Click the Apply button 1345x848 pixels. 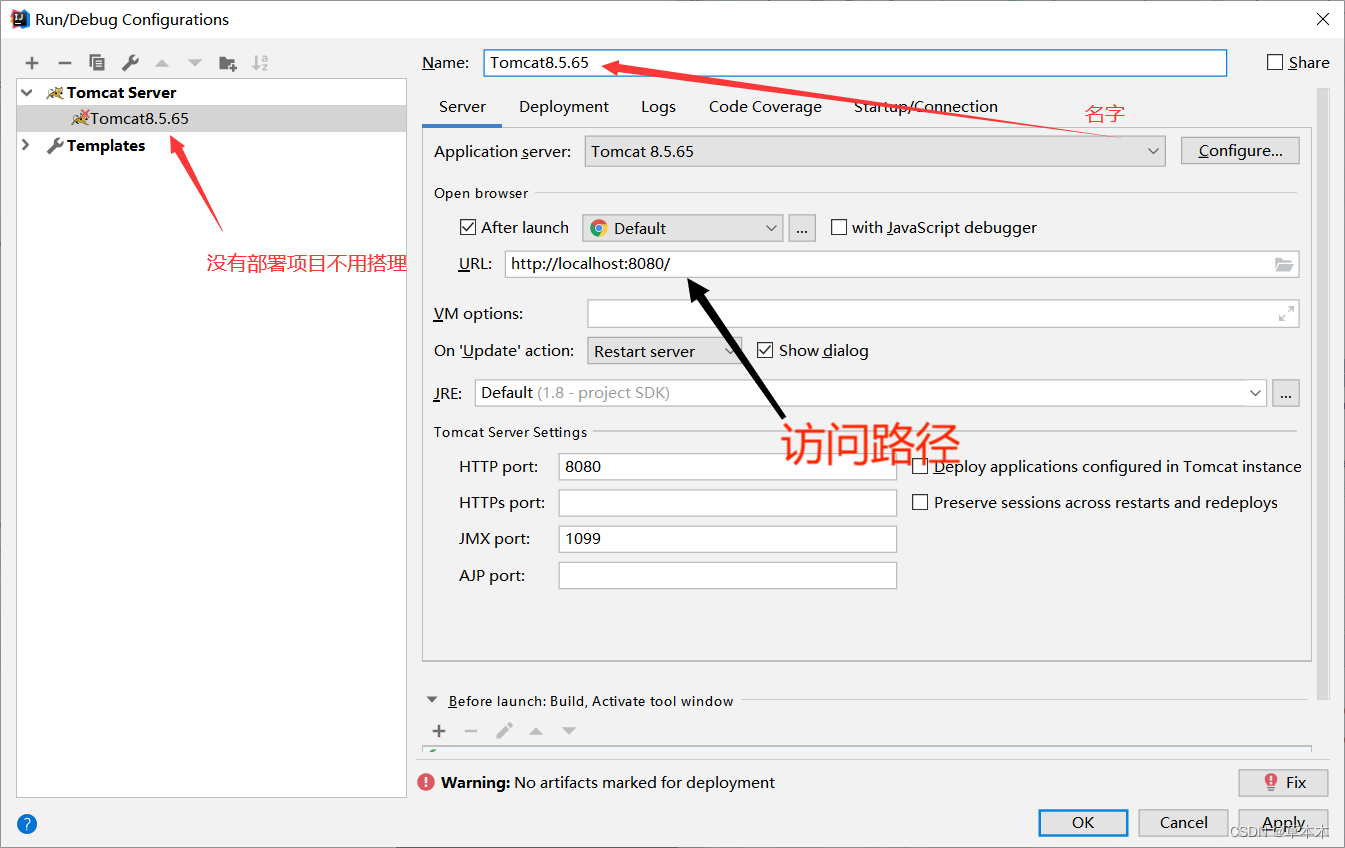(1283, 822)
